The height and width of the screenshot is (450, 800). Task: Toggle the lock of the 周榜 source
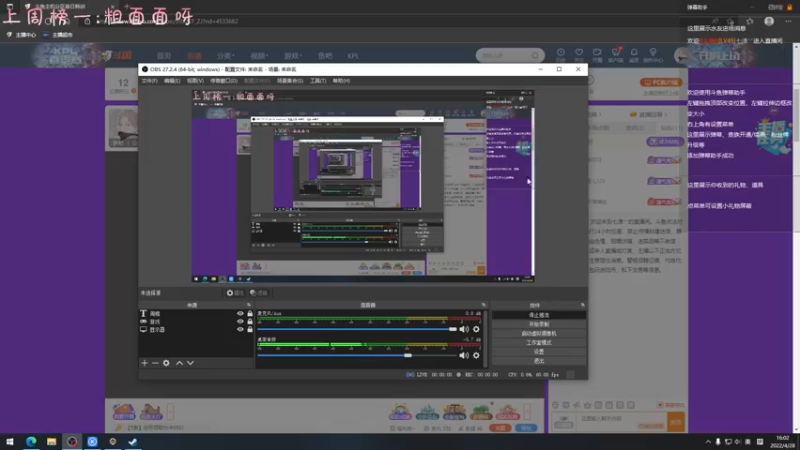(250, 313)
